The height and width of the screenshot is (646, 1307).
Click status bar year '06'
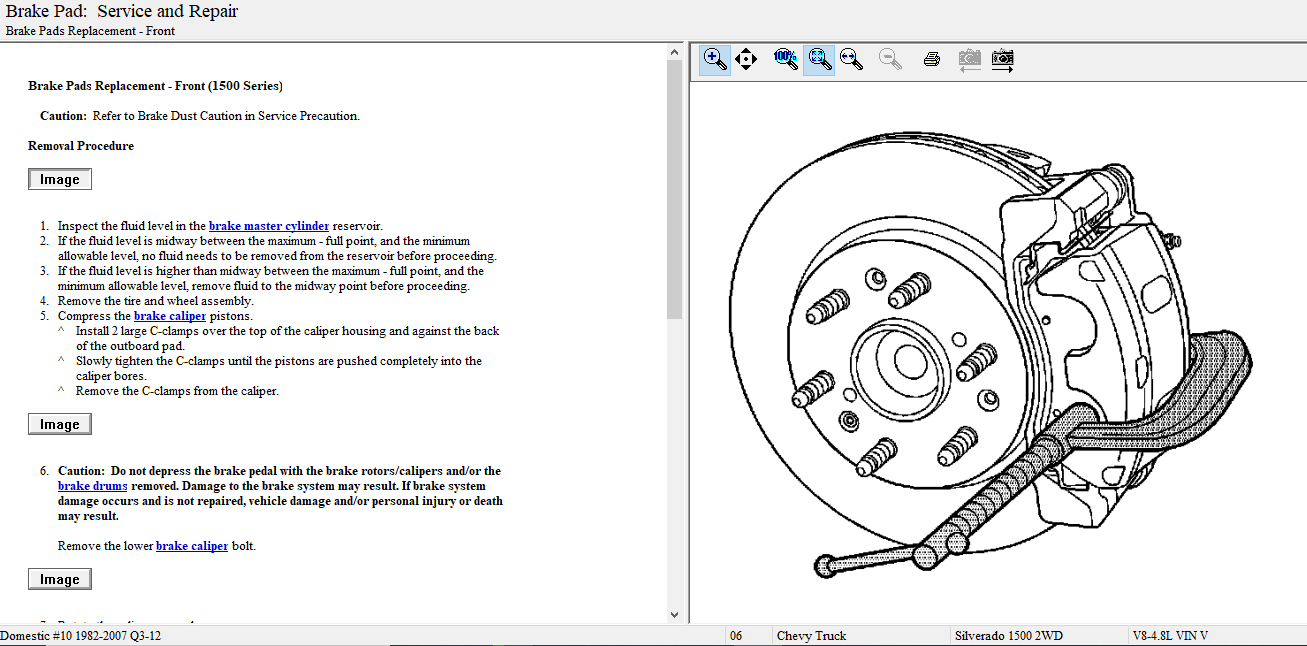[736, 636]
